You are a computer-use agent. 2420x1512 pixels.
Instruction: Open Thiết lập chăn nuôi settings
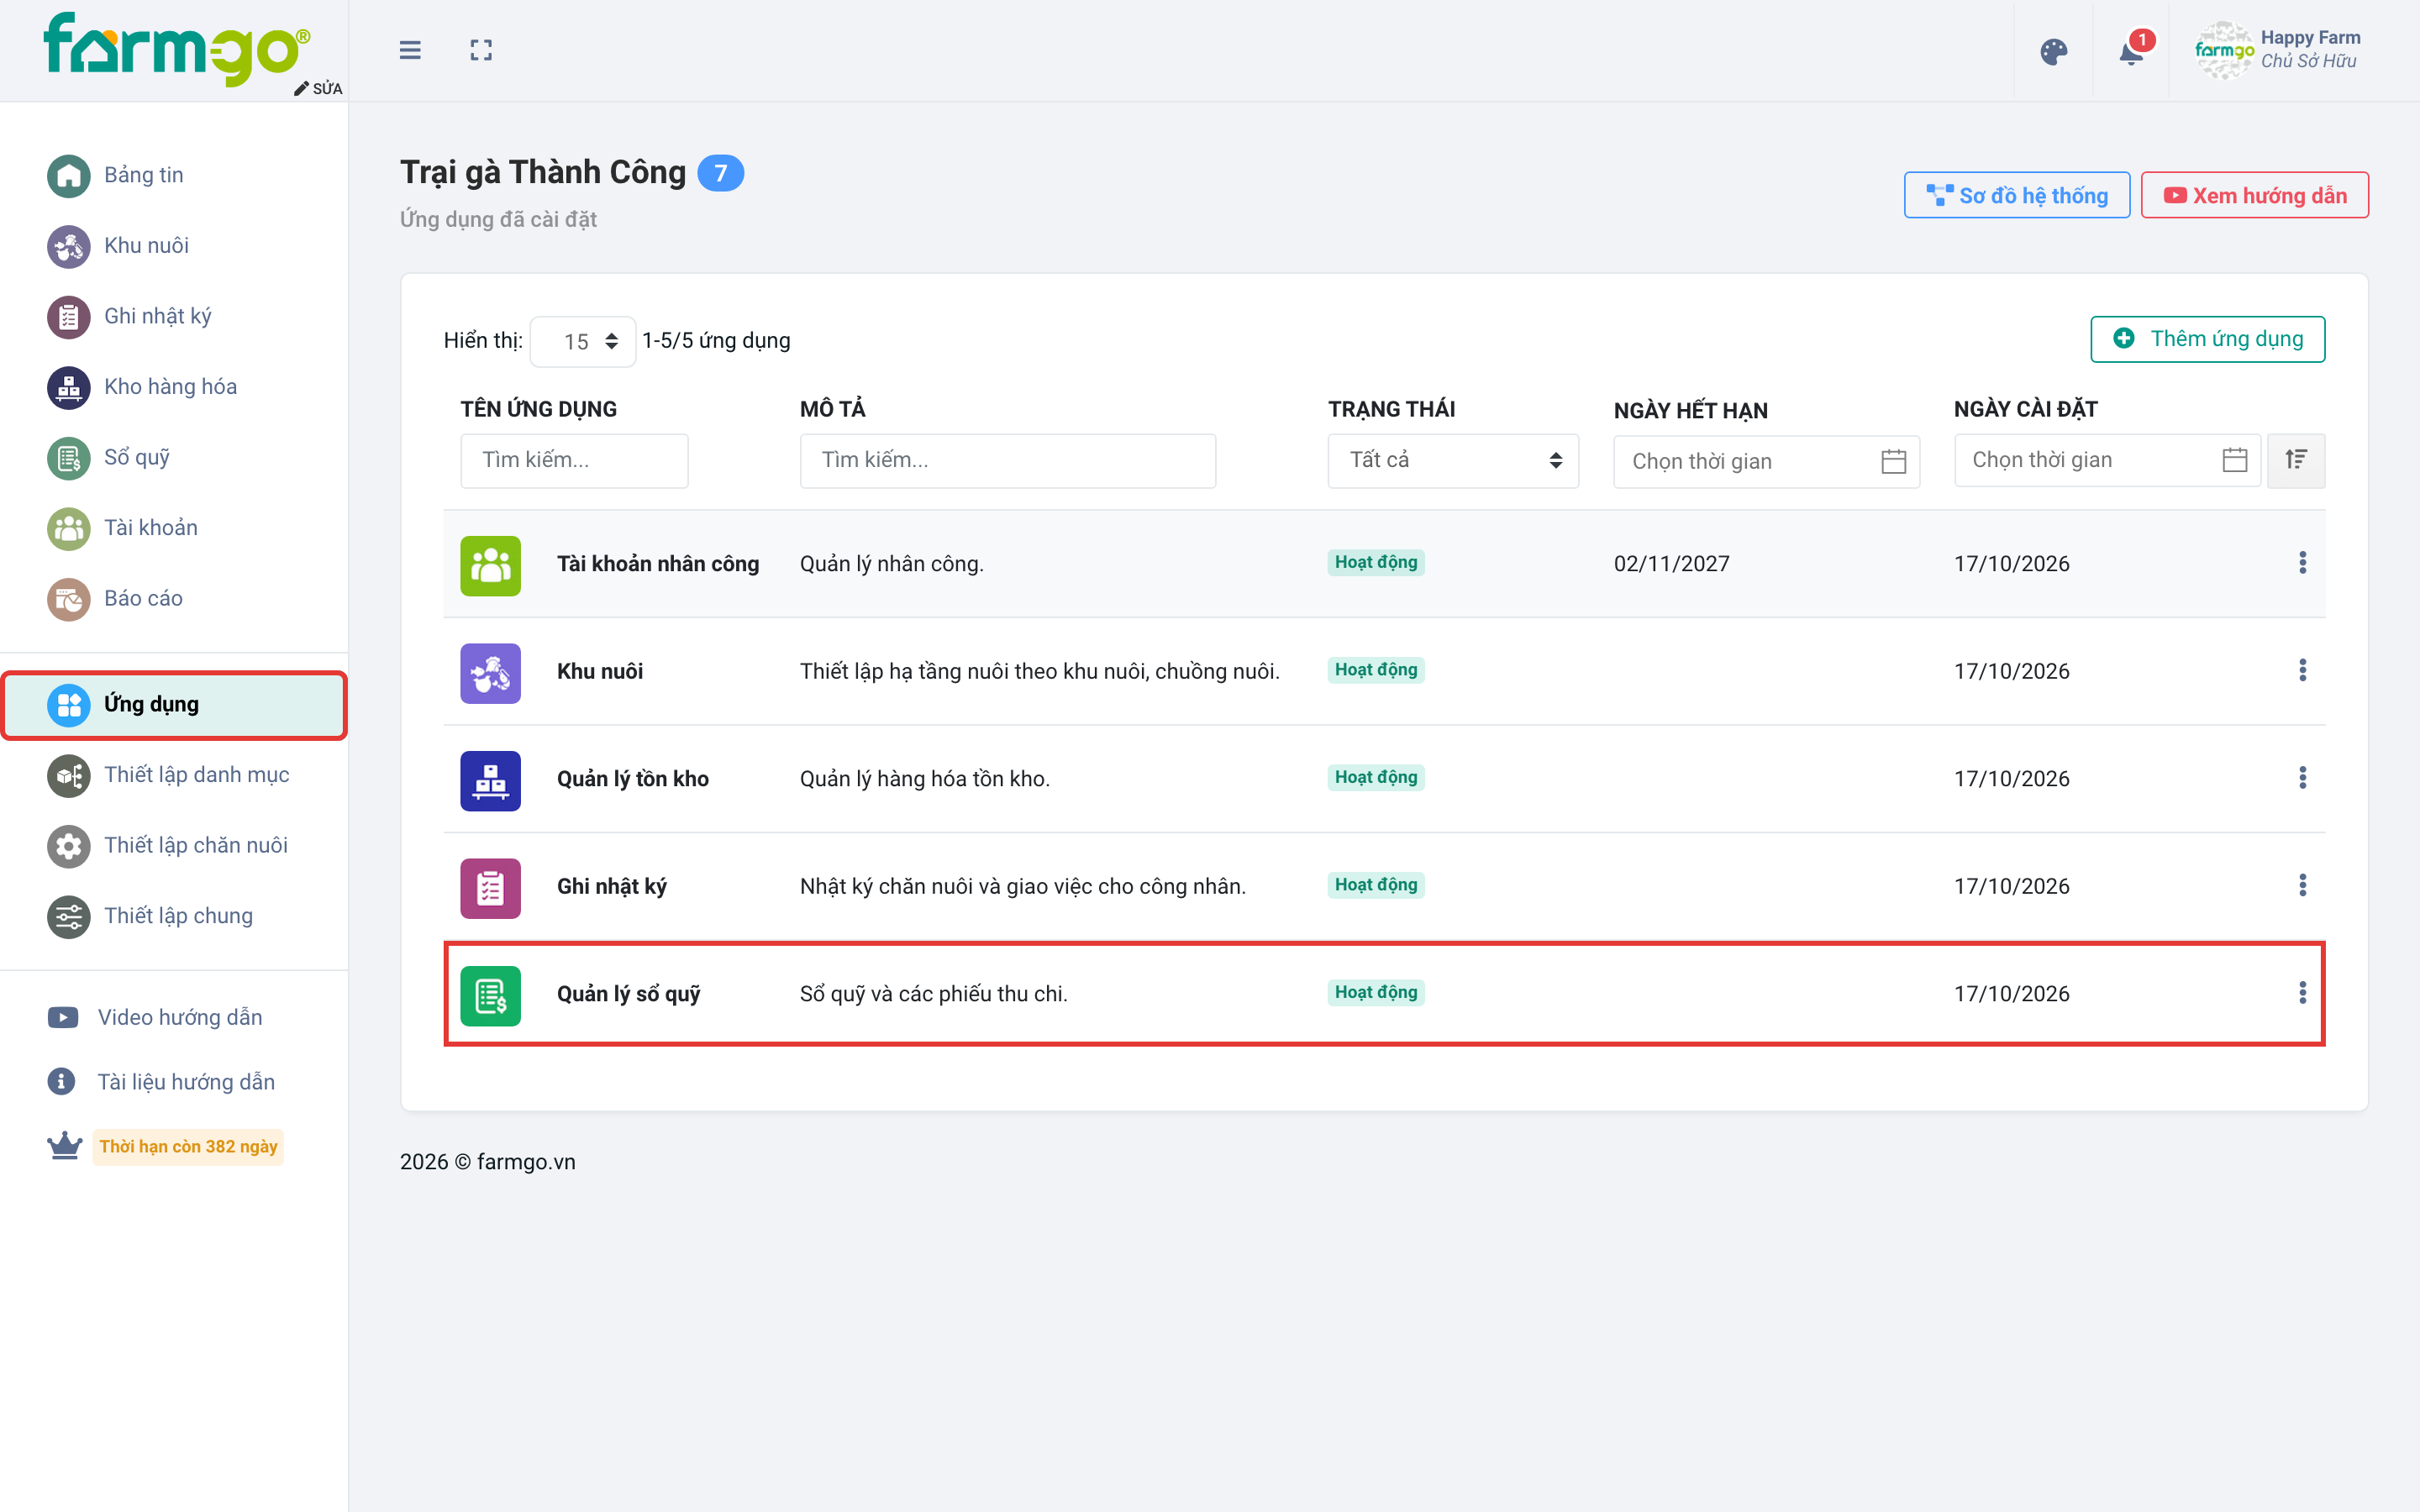click(168, 846)
